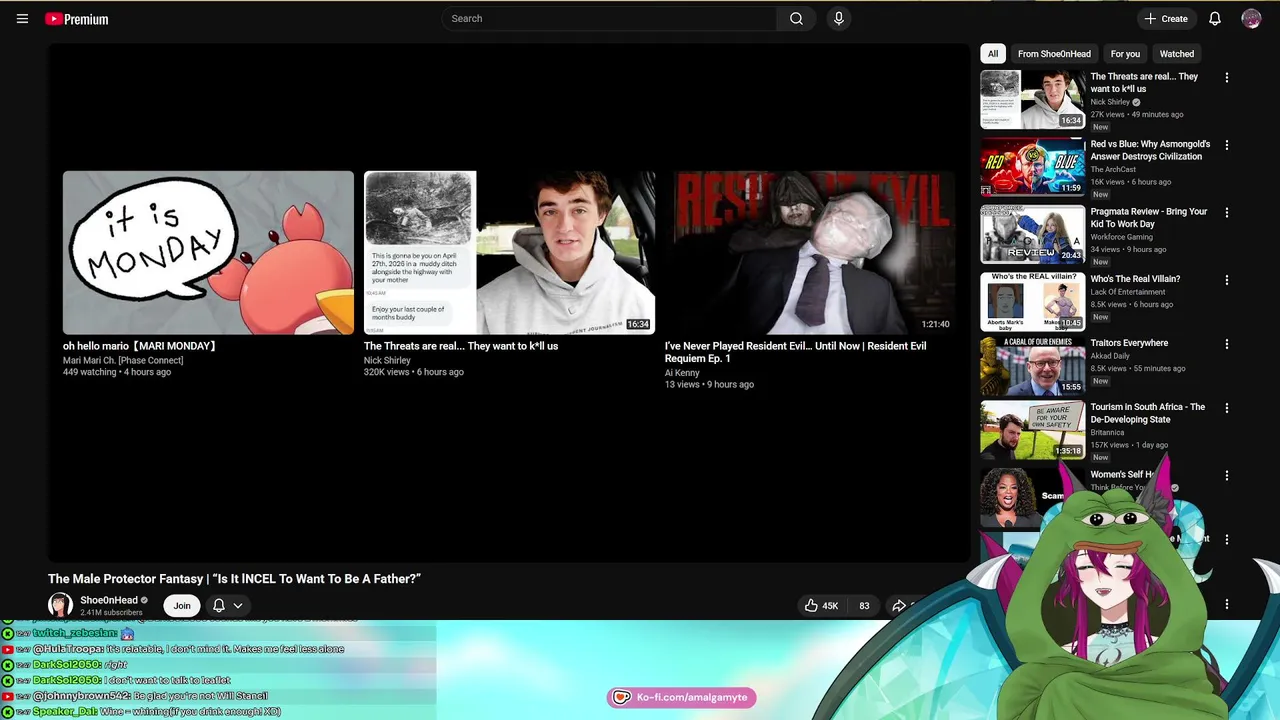Image resolution: width=1280 pixels, height=720 pixels.
Task: Open the notifications bell in header
Action: point(1215,18)
